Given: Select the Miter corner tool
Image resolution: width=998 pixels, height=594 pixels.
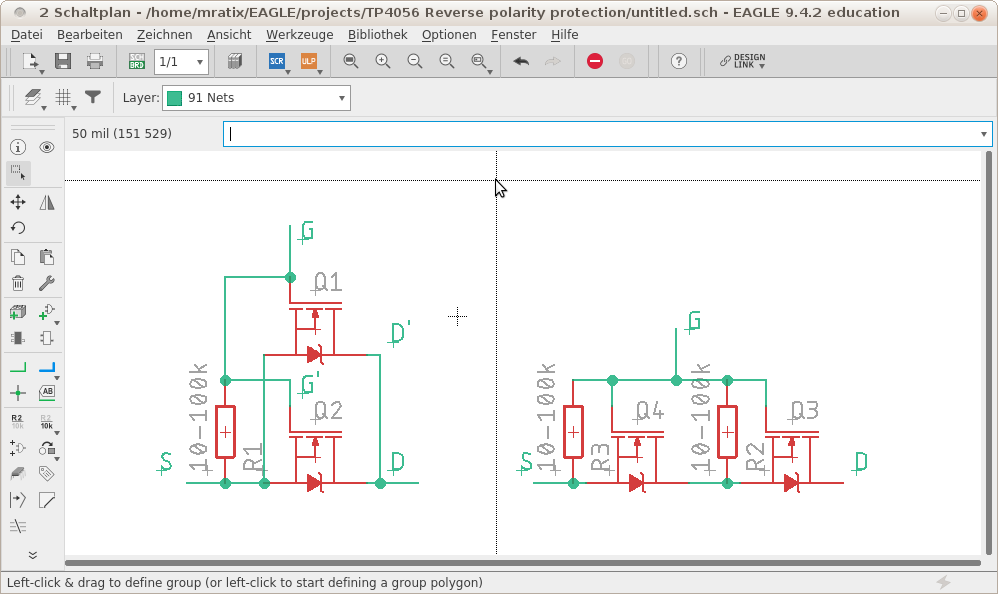Looking at the screenshot, I should coord(46,500).
